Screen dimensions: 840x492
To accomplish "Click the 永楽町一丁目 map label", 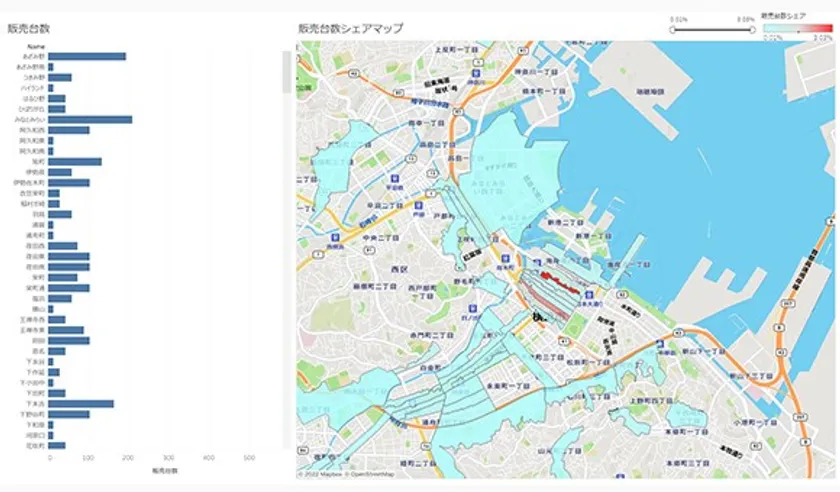I will click(508, 386).
